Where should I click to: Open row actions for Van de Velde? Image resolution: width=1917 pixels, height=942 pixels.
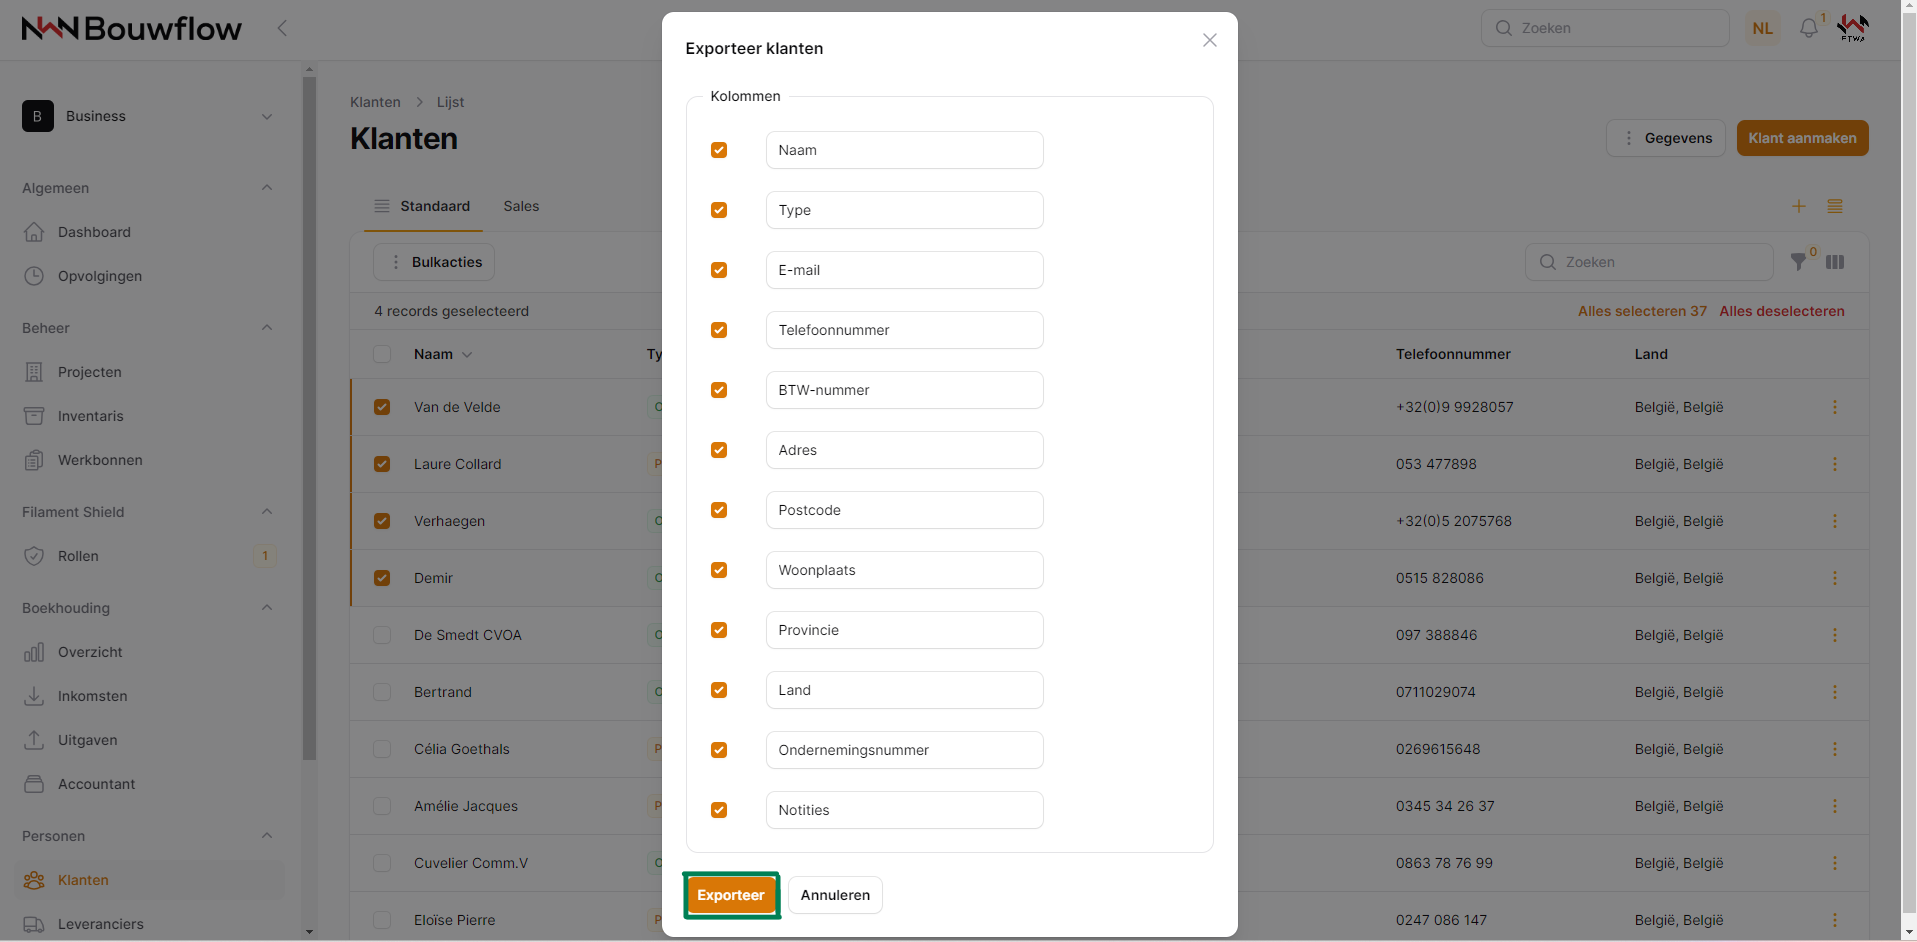tap(1834, 407)
